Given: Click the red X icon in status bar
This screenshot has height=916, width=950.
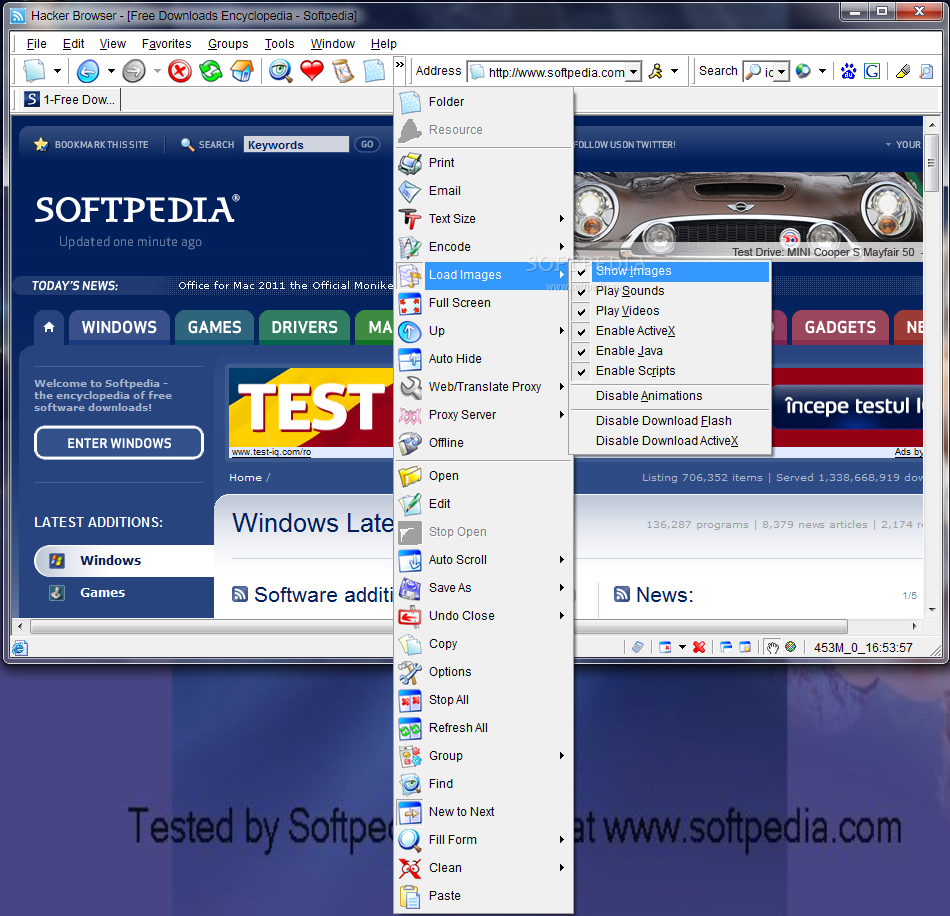Looking at the screenshot, I should [699, 647].
